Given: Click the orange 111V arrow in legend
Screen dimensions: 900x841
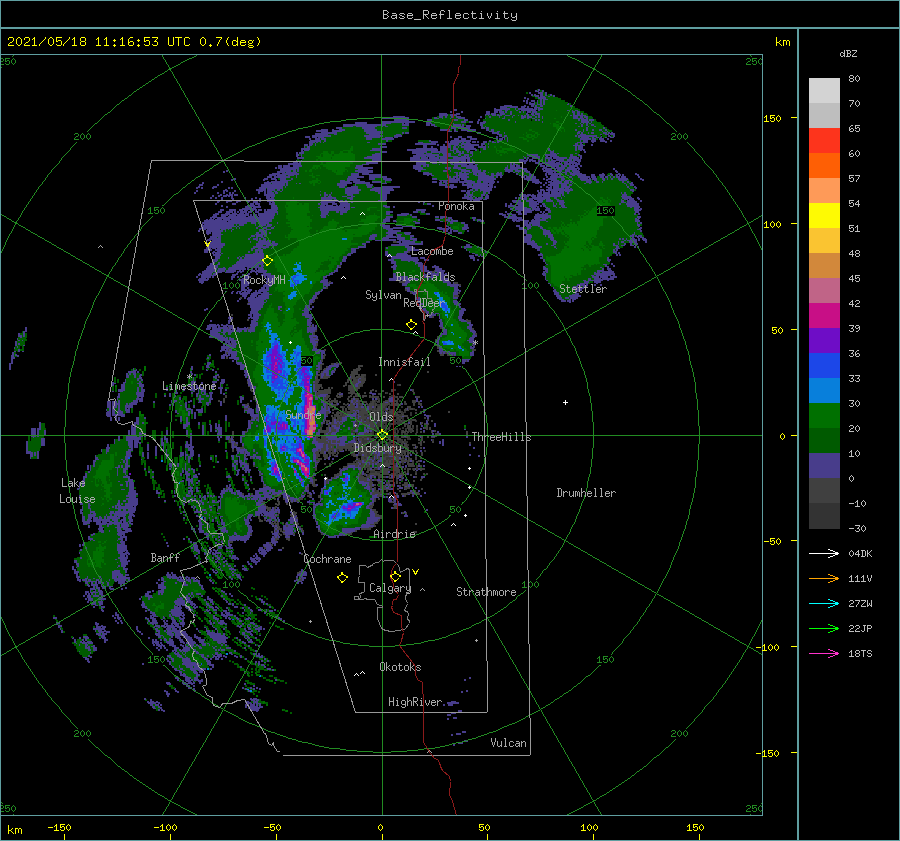Looking at the screenshot, I should [x=824, y=579].
